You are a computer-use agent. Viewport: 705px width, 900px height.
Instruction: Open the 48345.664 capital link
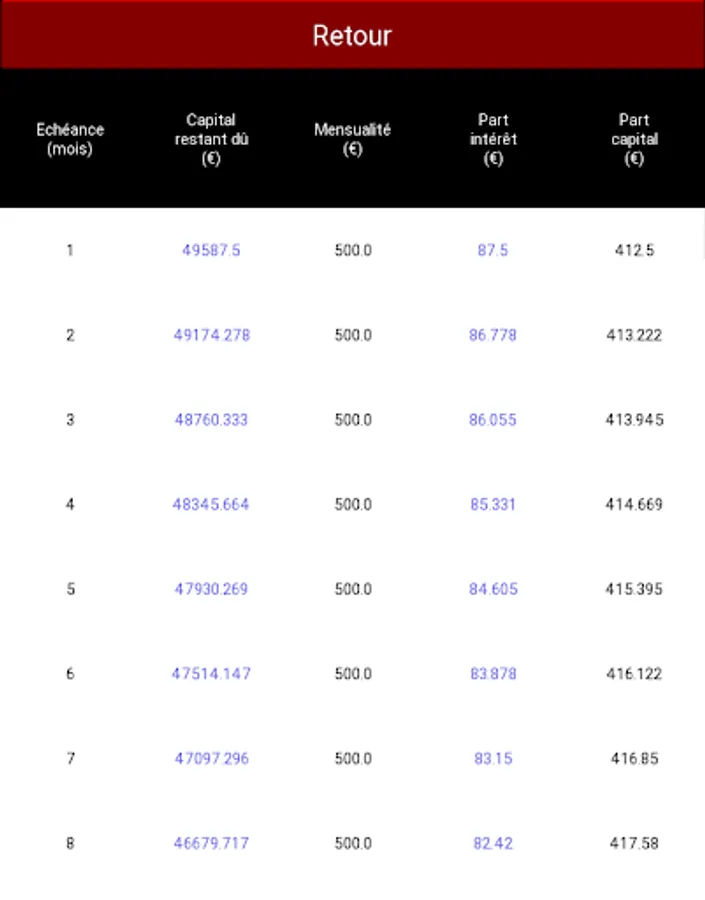(x=211, y=505)
